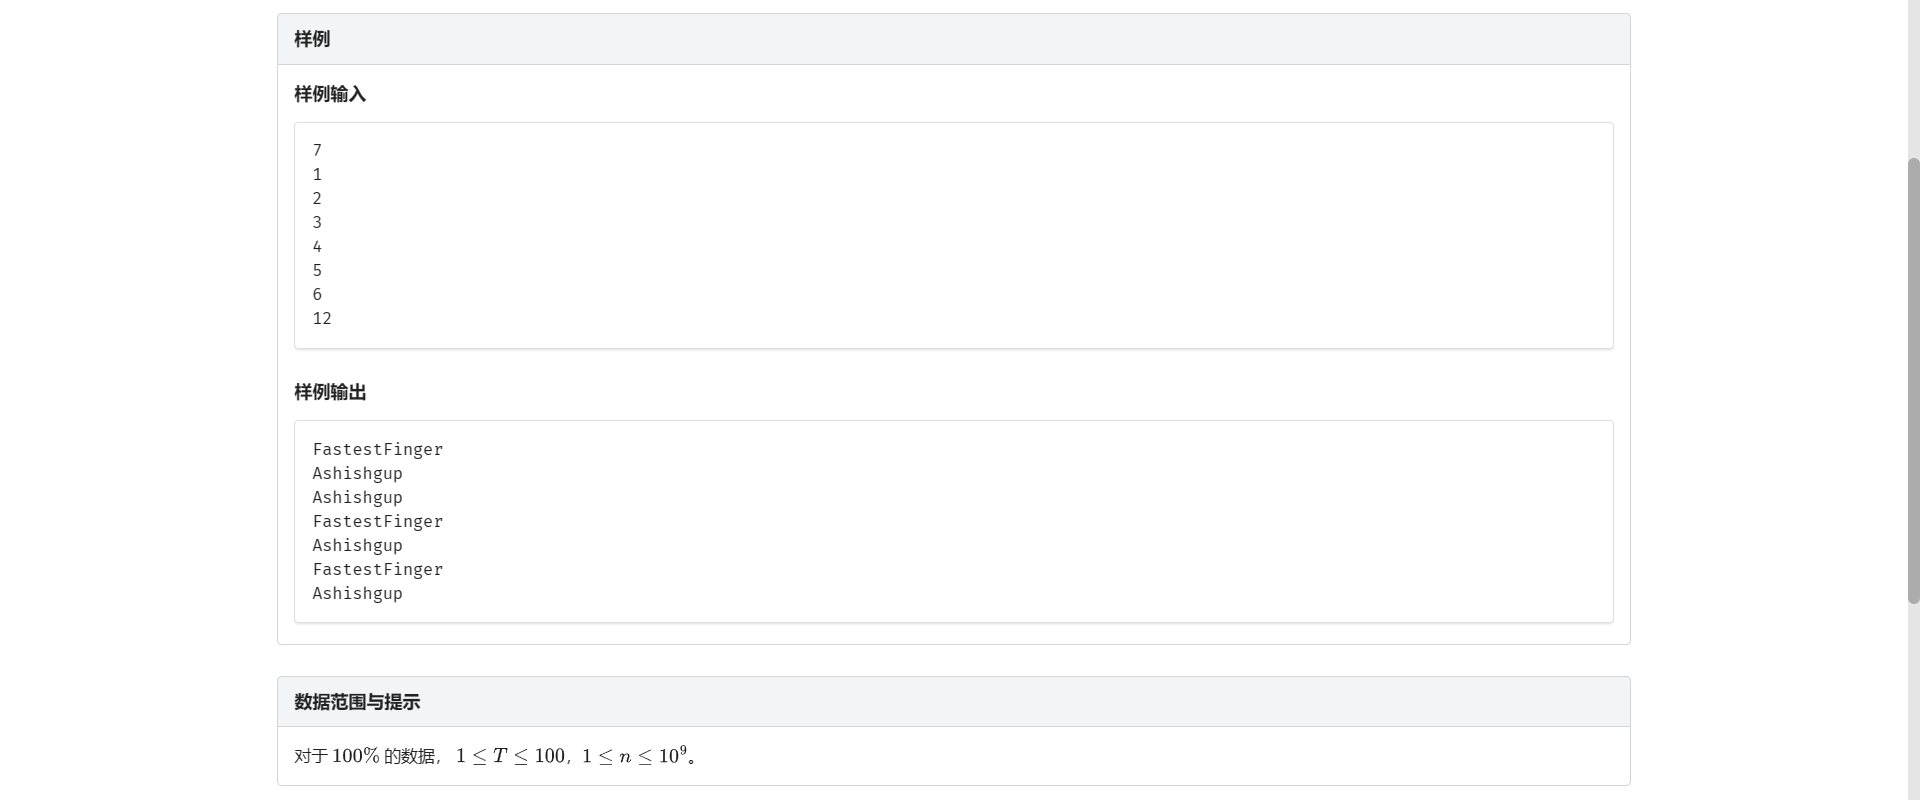
Task: Click the line "6" in sample input
Action: pos(317,294)
